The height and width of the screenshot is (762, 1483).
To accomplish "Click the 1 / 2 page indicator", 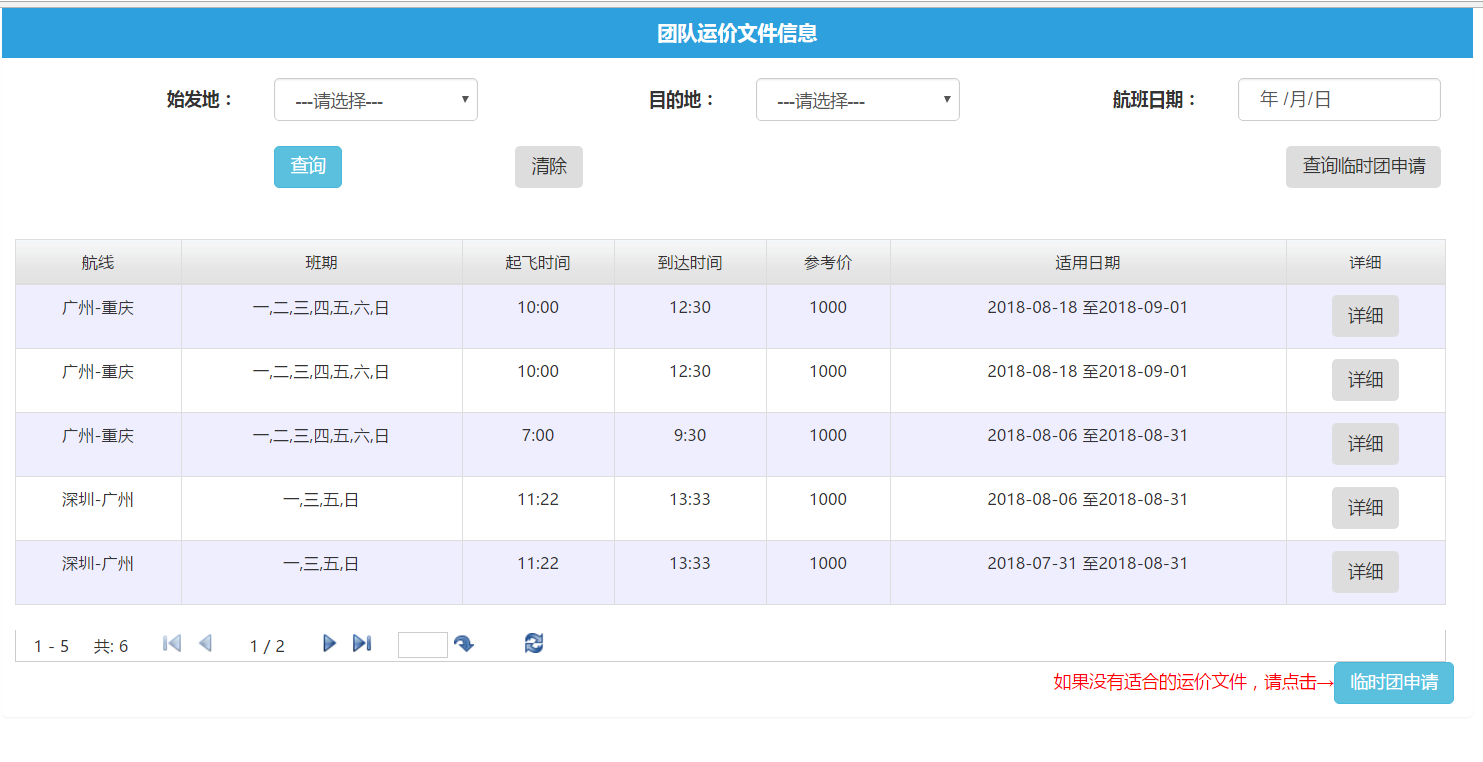I will pyautogui.click(x=267, y=646).
